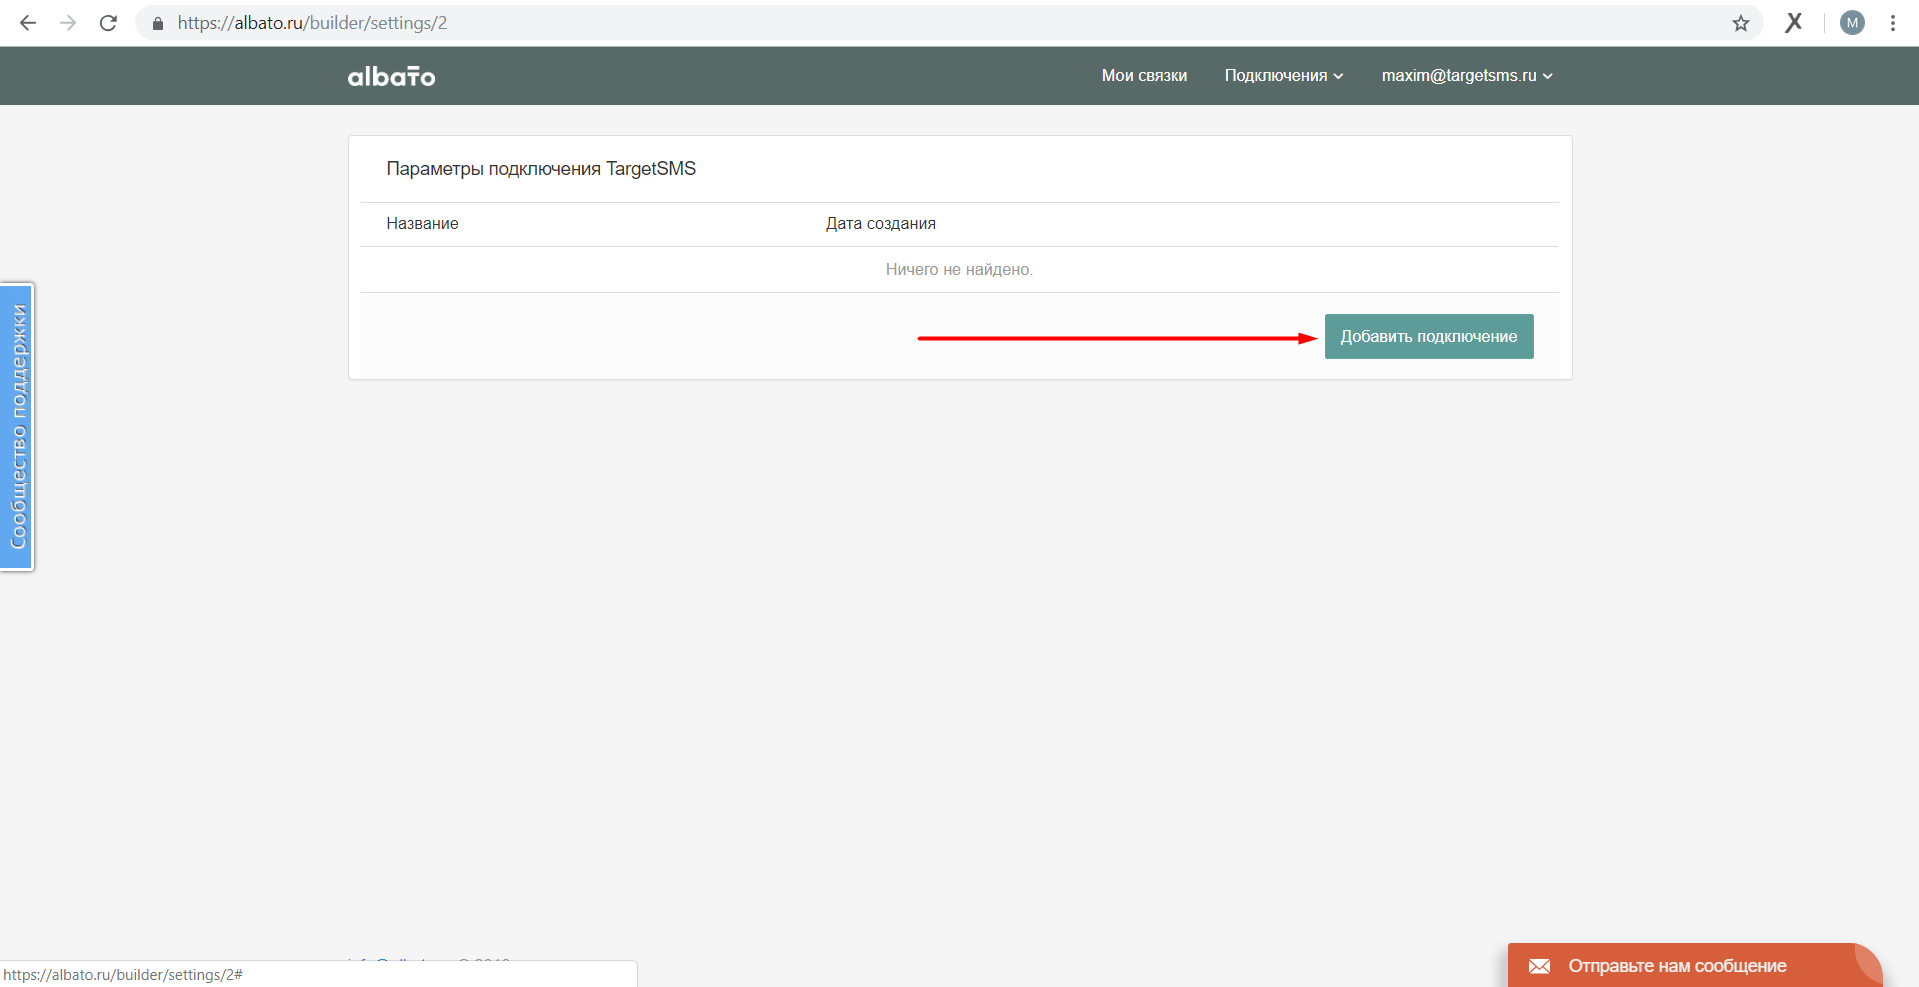Viewport: 1919px width, 987px height.
Task: Open the Chrome three-dot menu
Action: (1893, 23)
